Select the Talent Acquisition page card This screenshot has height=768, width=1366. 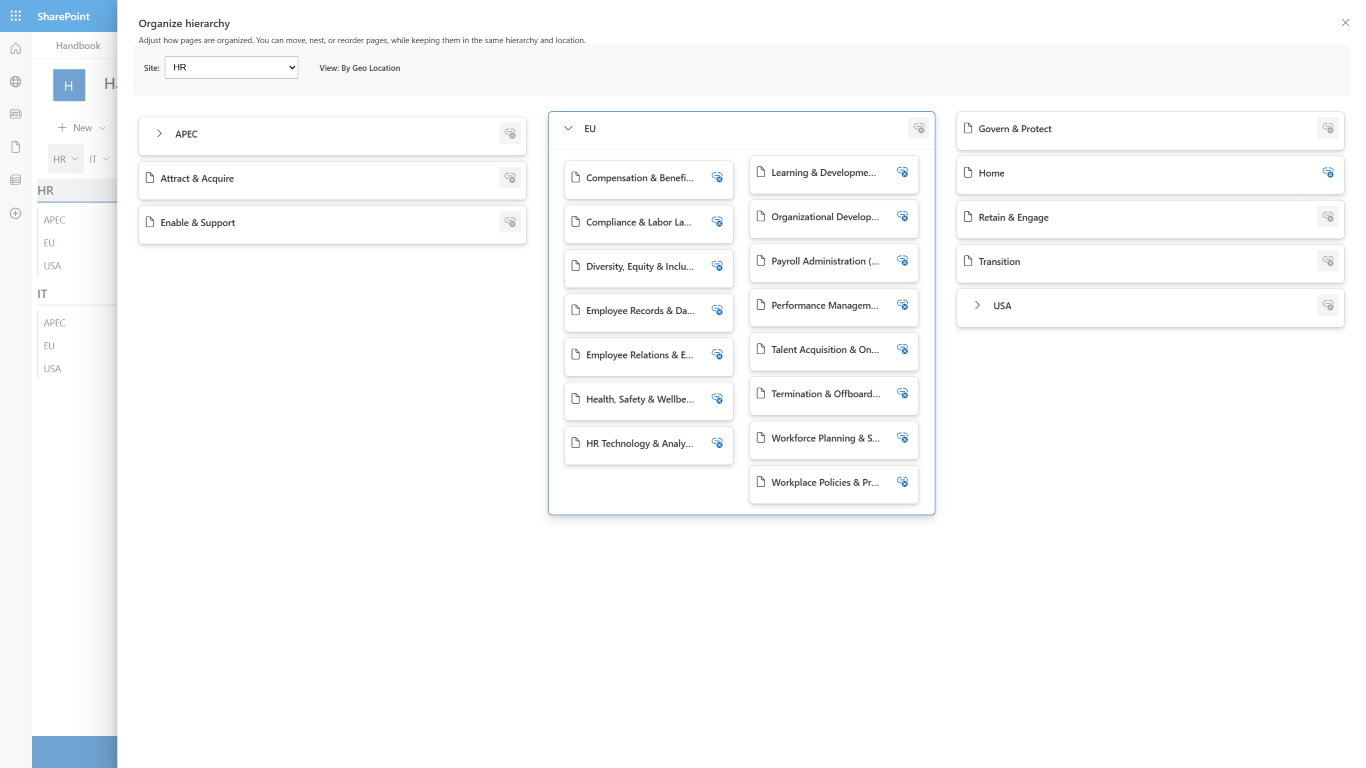click(x=824, y=350)
